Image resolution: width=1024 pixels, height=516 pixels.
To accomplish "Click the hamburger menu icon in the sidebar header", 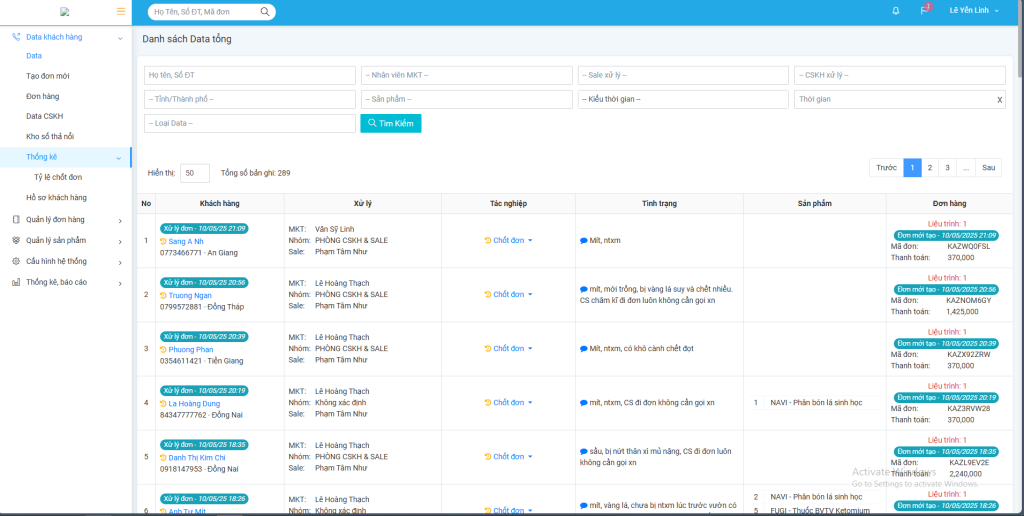I will [121, 12].
